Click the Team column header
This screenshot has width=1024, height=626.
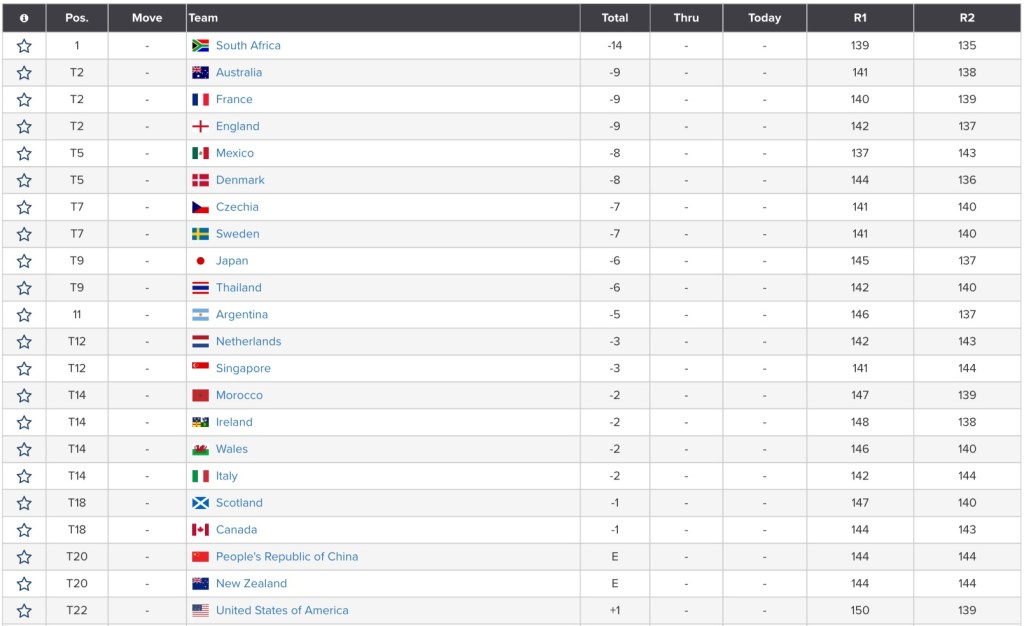(203, 18)
